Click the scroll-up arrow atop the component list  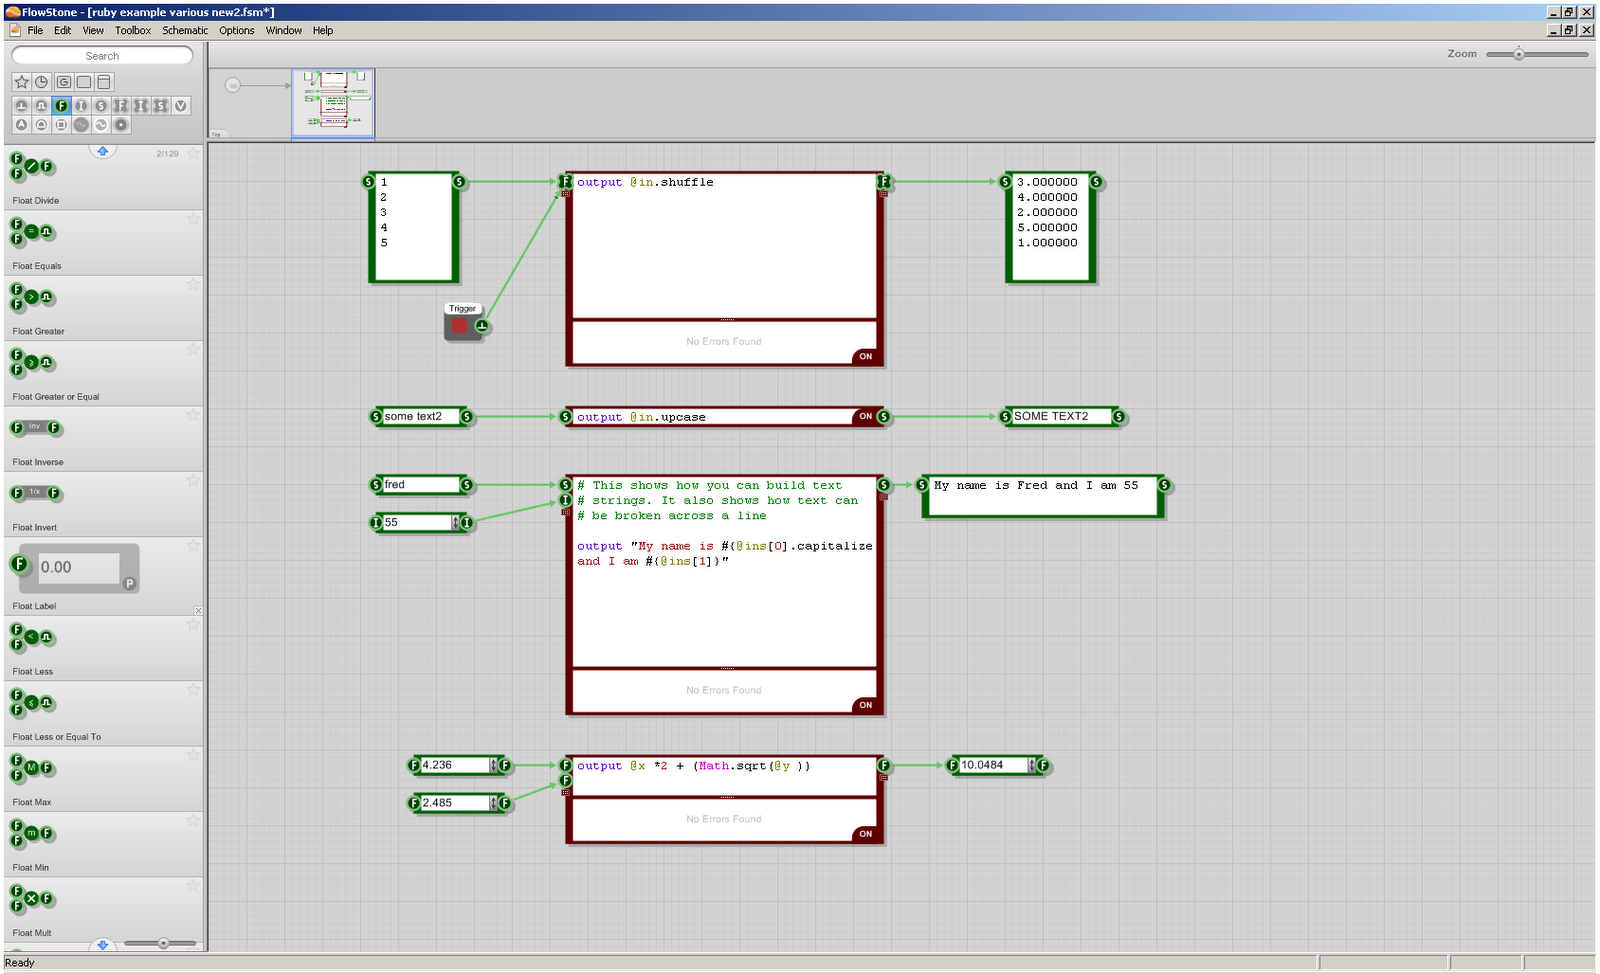tap(103, 150)
